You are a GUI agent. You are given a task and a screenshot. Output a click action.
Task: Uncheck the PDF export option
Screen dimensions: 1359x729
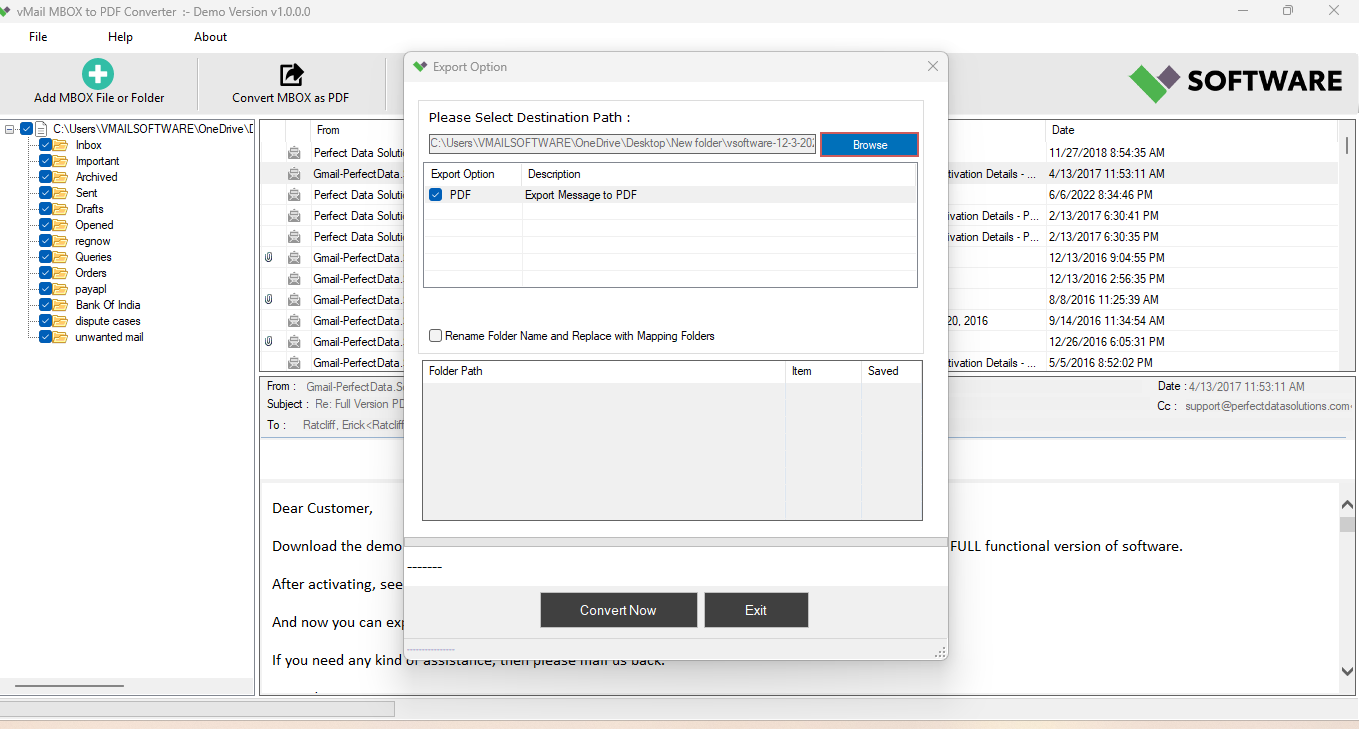435,194
